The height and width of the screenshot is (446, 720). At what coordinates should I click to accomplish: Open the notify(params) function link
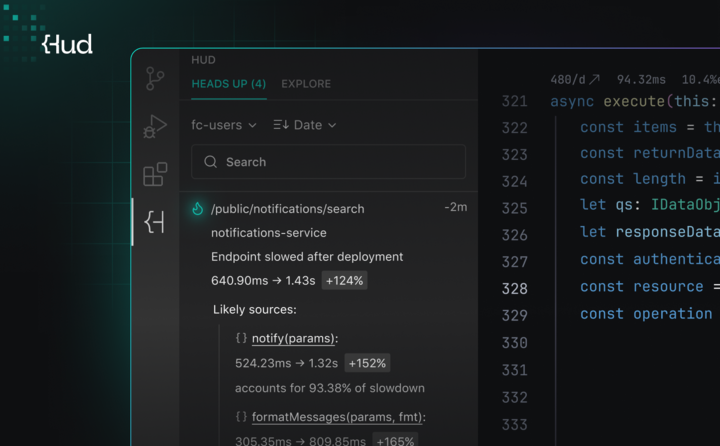pos(293,339)
